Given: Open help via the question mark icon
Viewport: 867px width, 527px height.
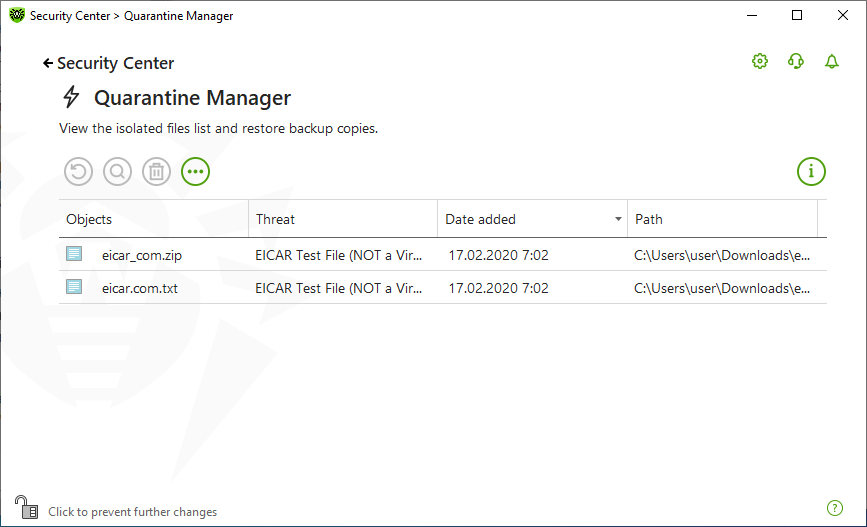Looking at the screenshot, I should coord(834,508).
